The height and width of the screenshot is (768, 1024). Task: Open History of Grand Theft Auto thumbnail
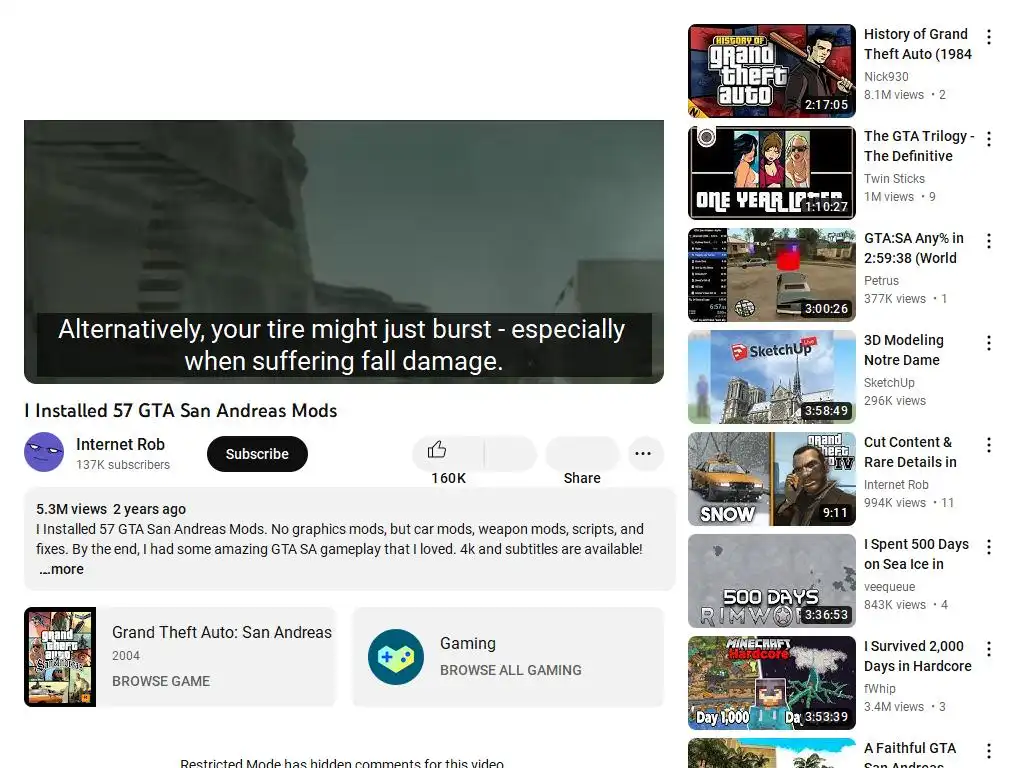pos(772,71)
